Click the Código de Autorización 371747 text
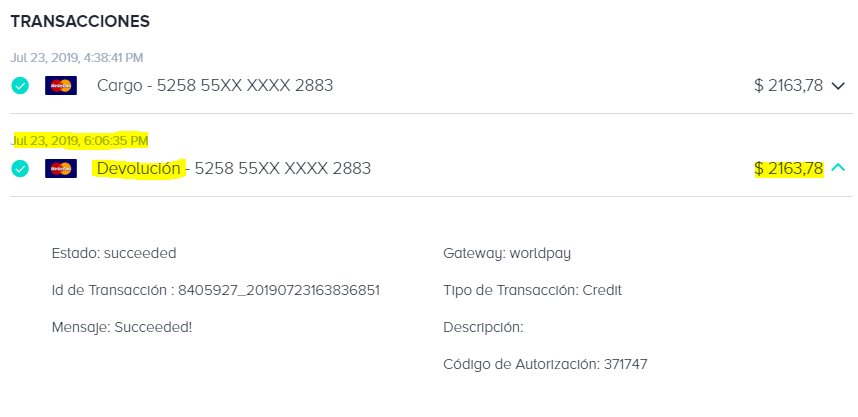 click(x=545, y=364)
